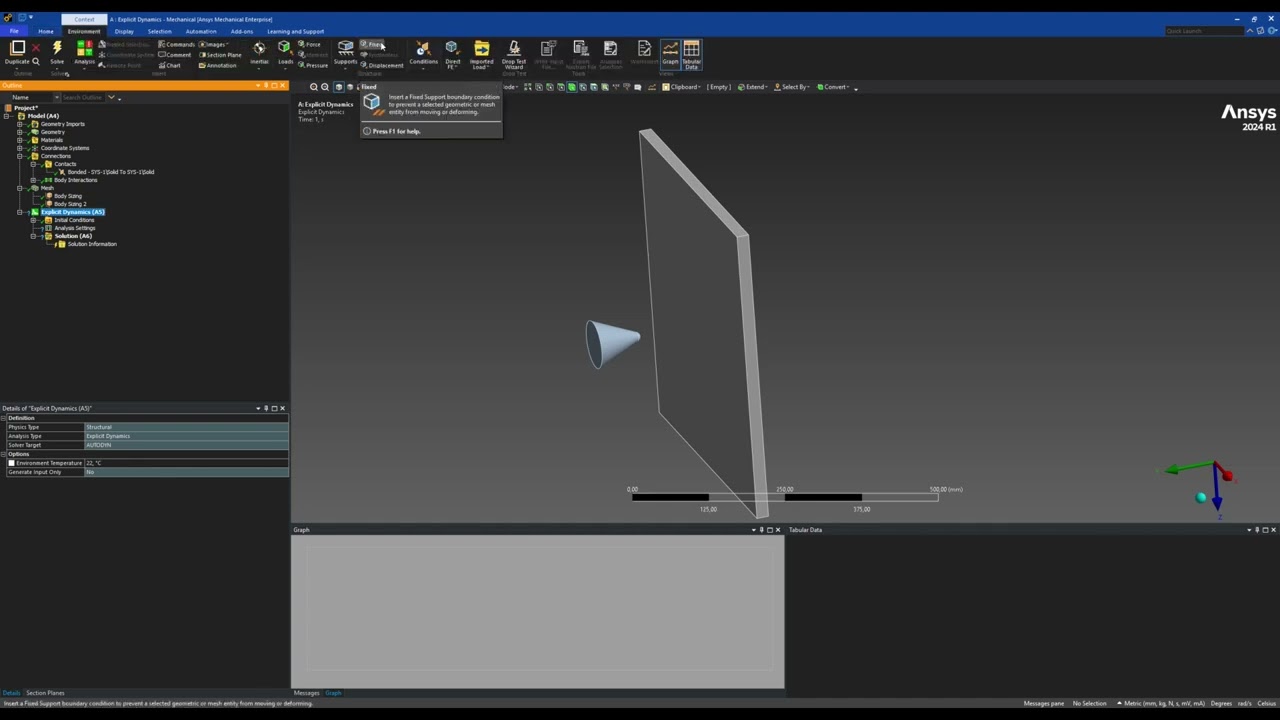Click the Zoom In magnifier icon
Image resolution: width=1280 pixels, height=720 pixels.
314,87
